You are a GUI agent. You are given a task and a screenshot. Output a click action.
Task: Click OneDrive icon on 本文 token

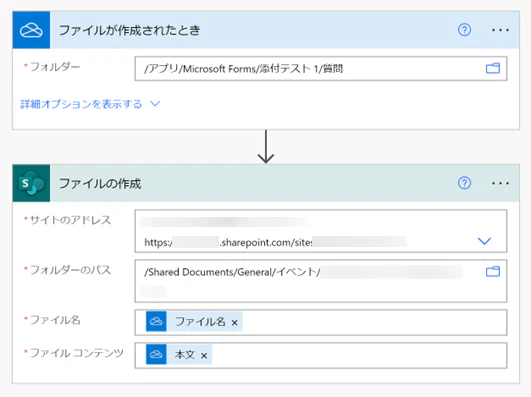tap(156, 355)
